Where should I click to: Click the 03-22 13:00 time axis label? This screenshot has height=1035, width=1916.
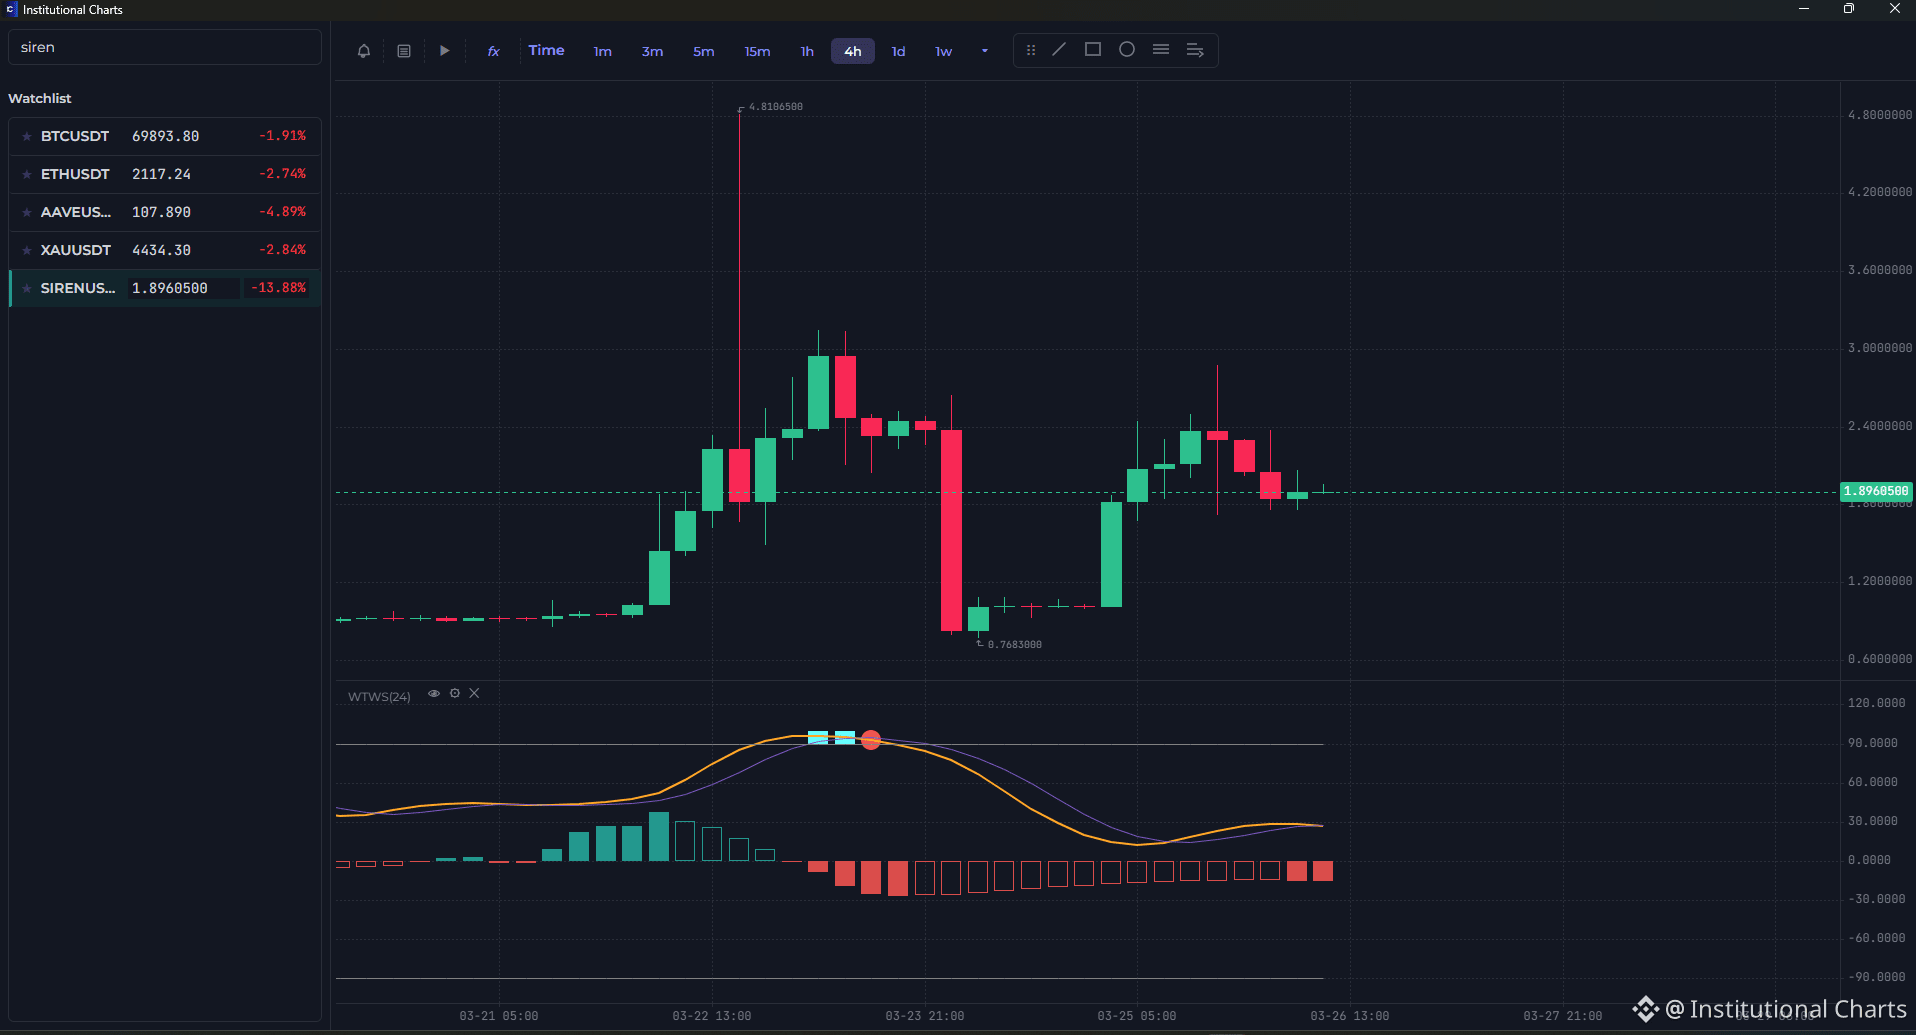[712, 1016]
